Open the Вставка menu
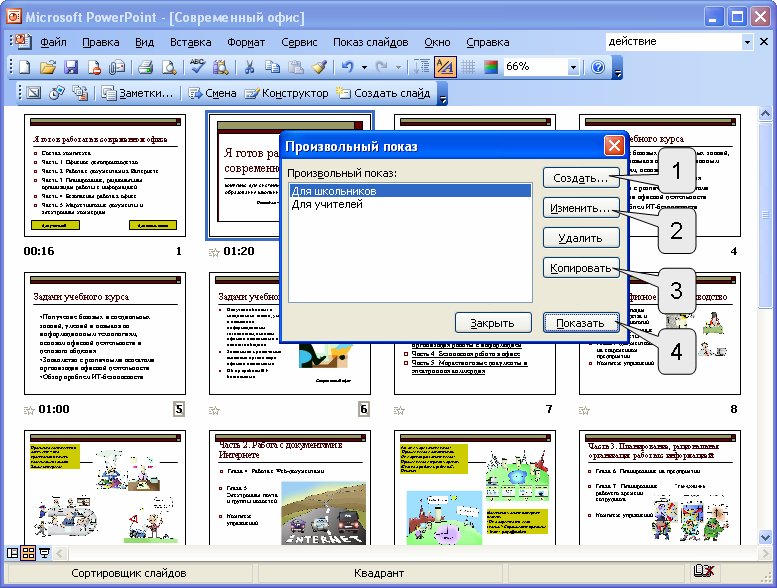This screenshot has height=588, width=777. (190, 42)
